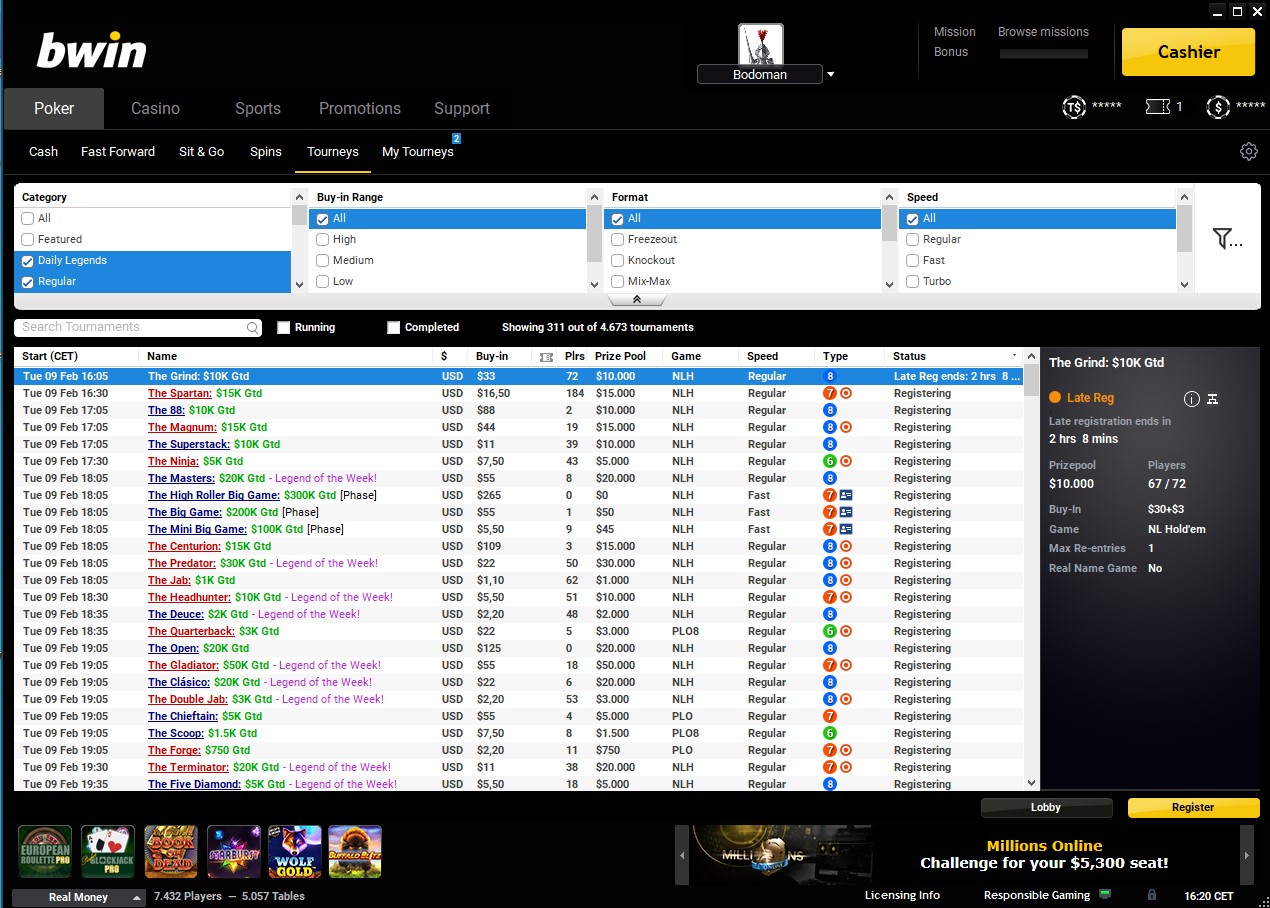Check the Knockout format checkbox
Screen dimensions: 1270x908
(x=618, y=261)
